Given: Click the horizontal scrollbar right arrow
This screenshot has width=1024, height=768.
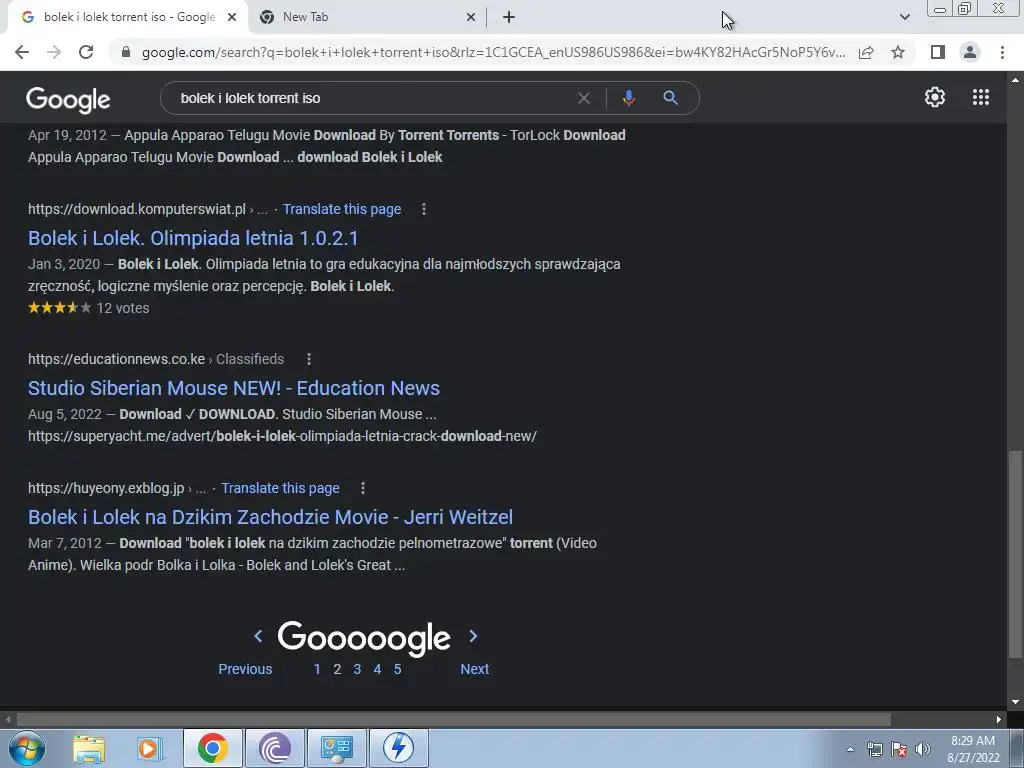Looking at the screenshot, I should click(999, 719).
